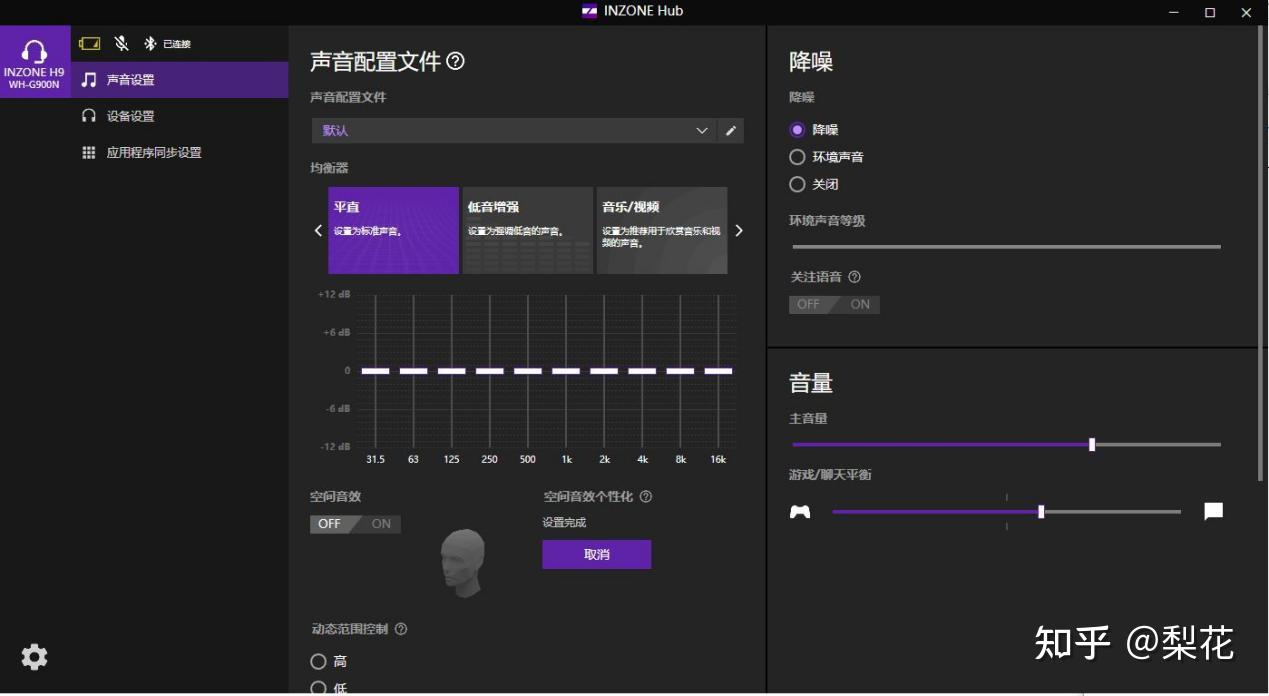Maximize the INZONE Hub window

click(1210, 12)
